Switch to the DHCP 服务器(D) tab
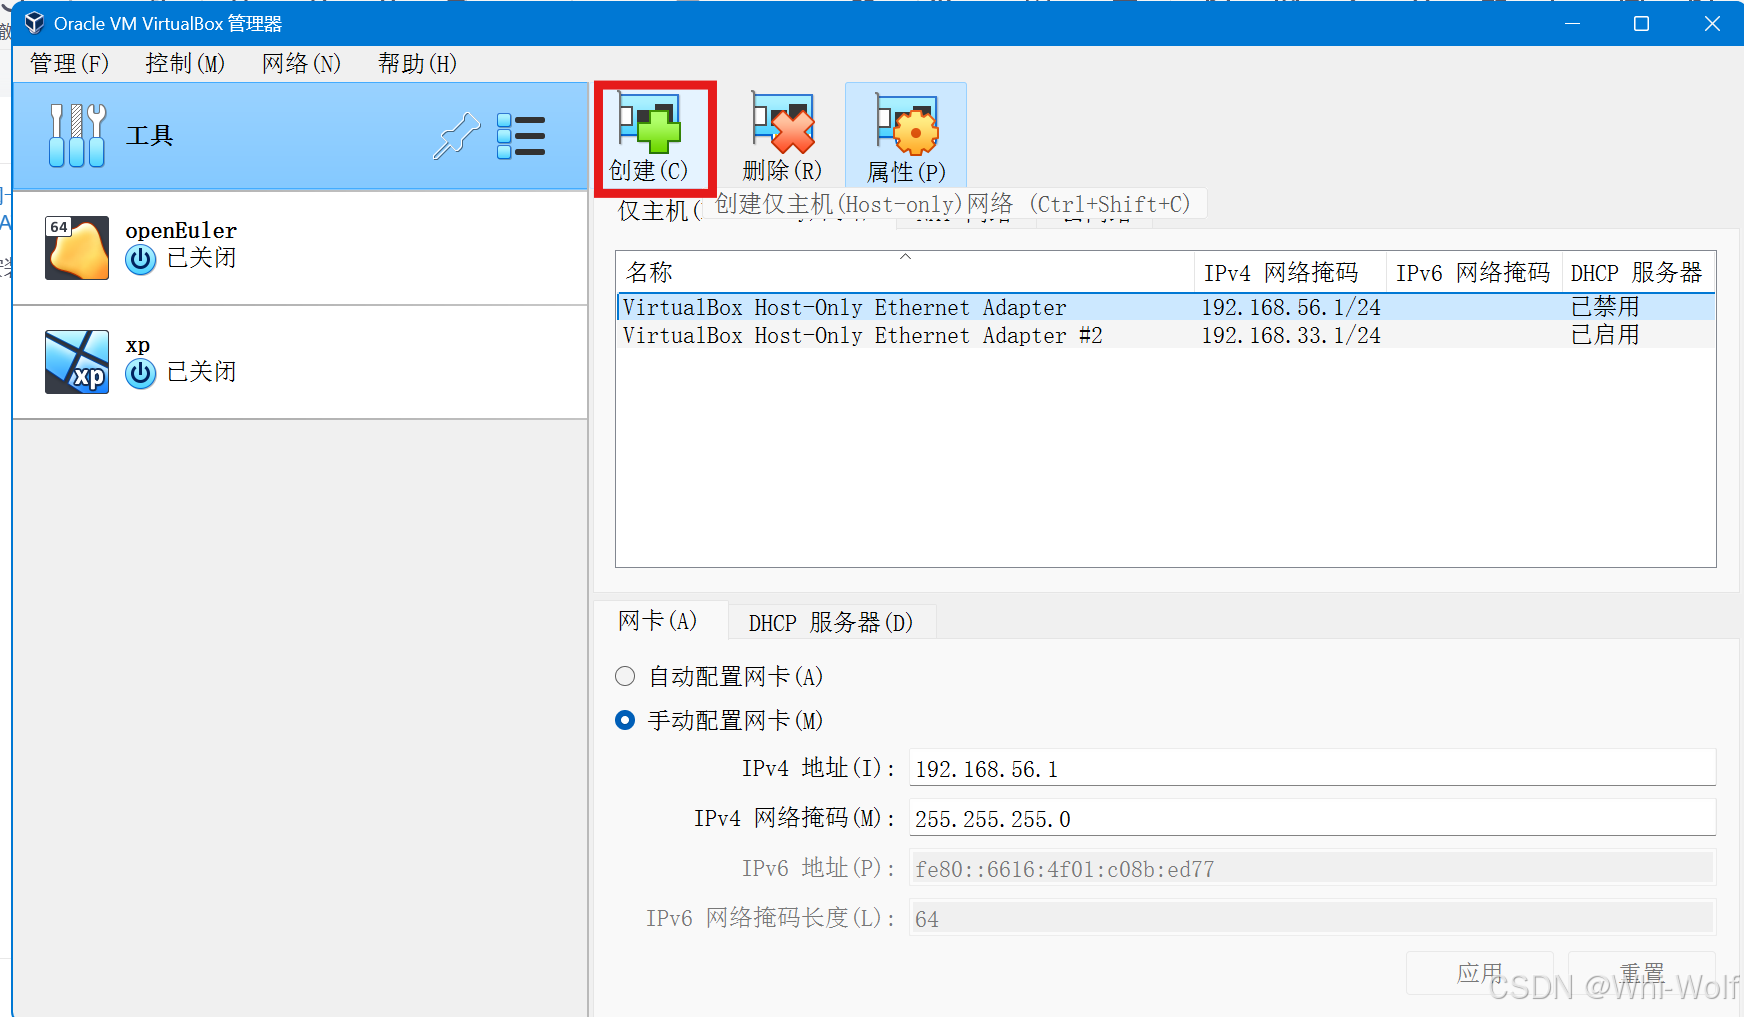 [x=831, y=622]
